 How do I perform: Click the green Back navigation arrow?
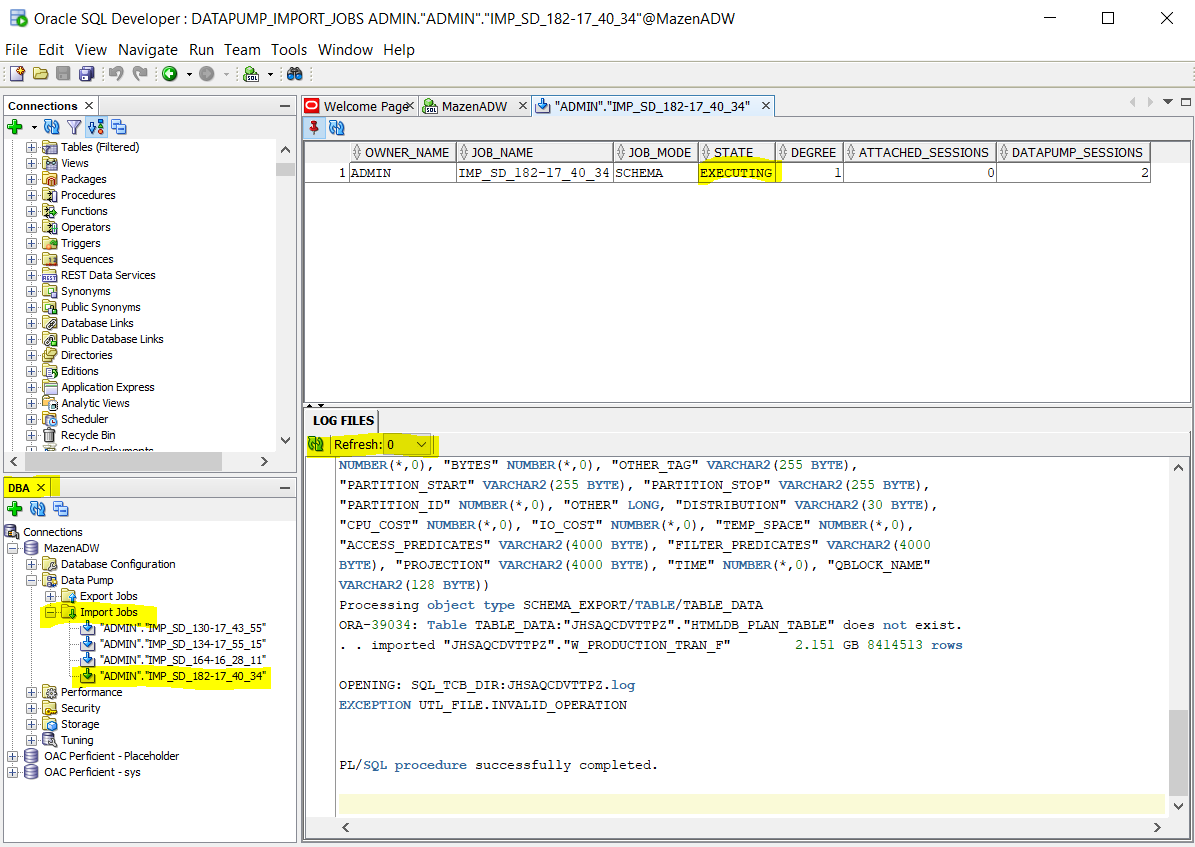pyautogui.click(x=170, y=74)
